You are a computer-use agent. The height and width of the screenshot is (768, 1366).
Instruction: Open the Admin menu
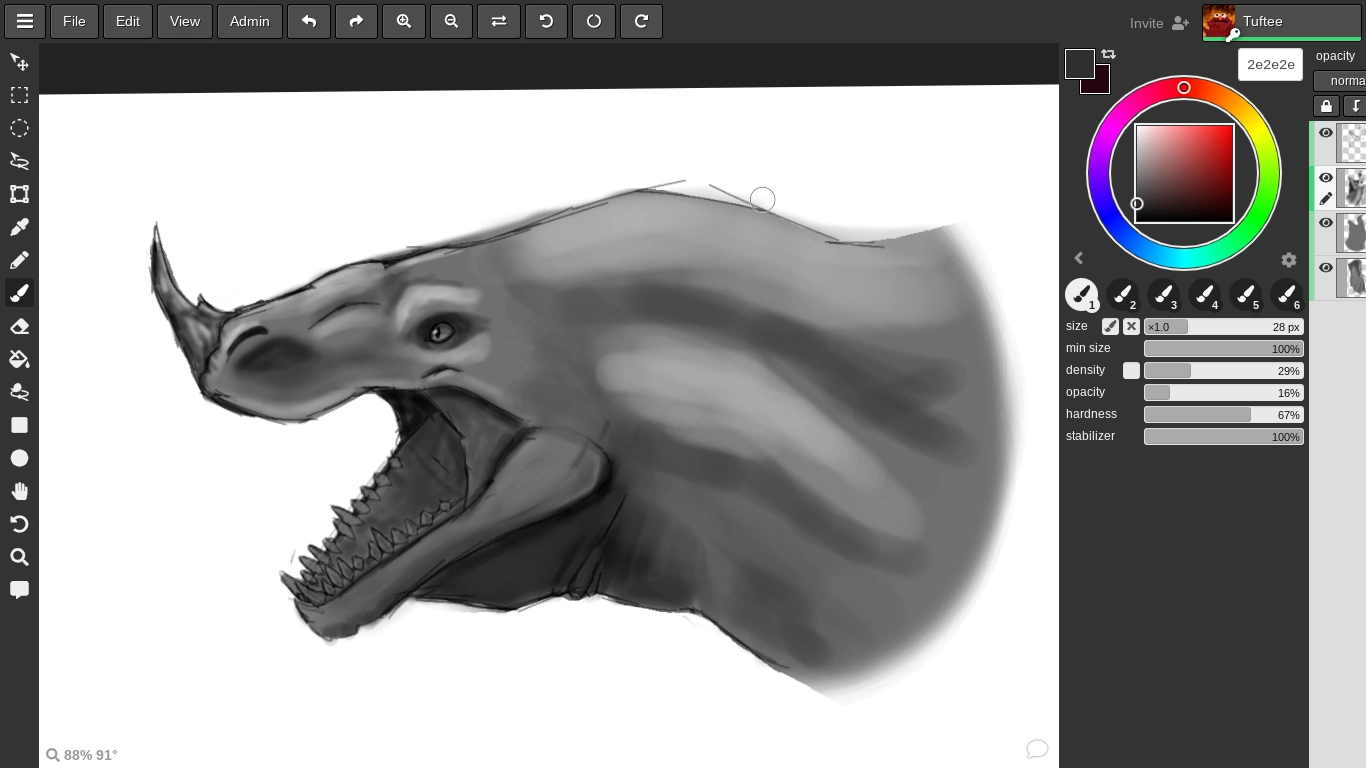[x=249, y=21]
